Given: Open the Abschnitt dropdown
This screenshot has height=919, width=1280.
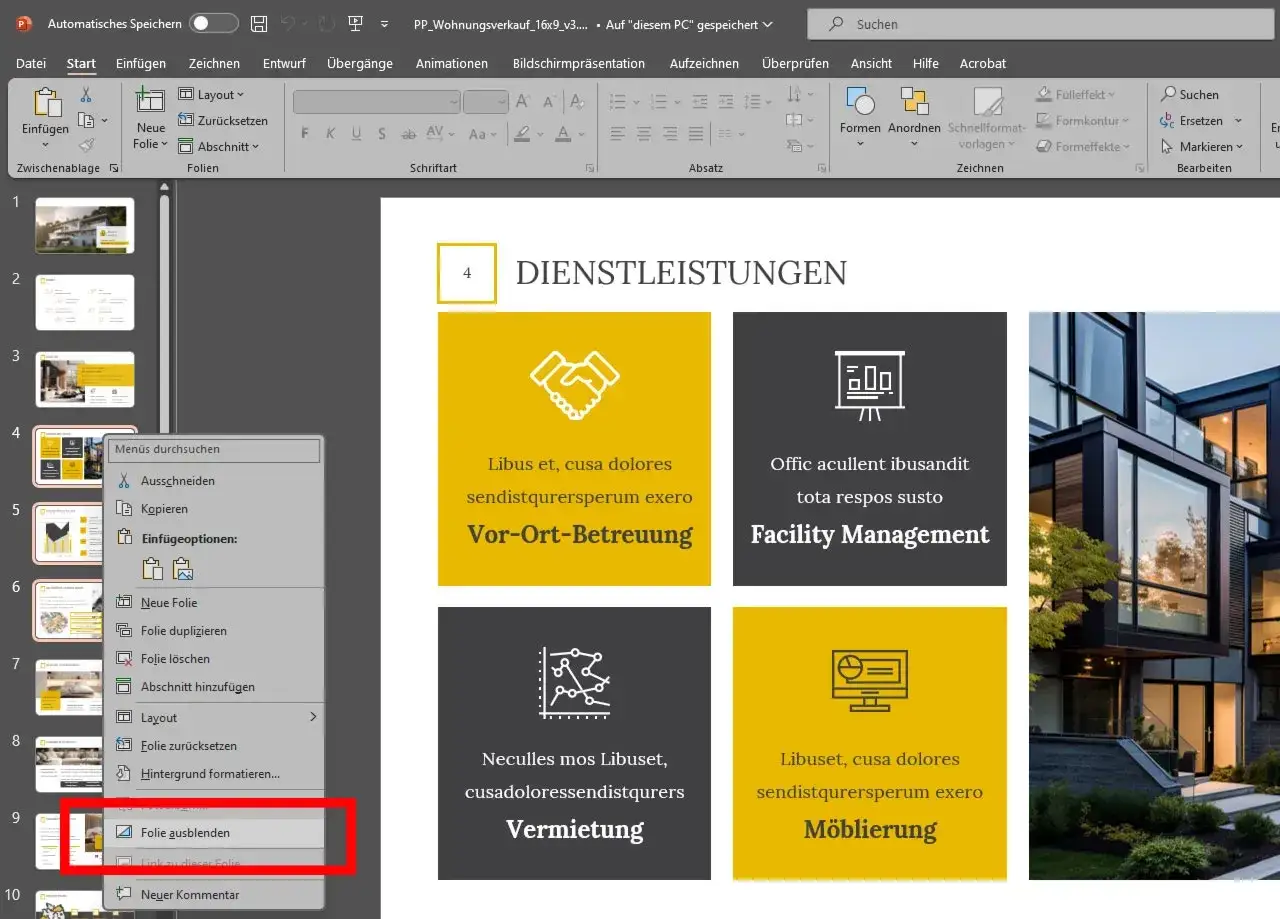Looking at the screenshot, I should 220,146.
